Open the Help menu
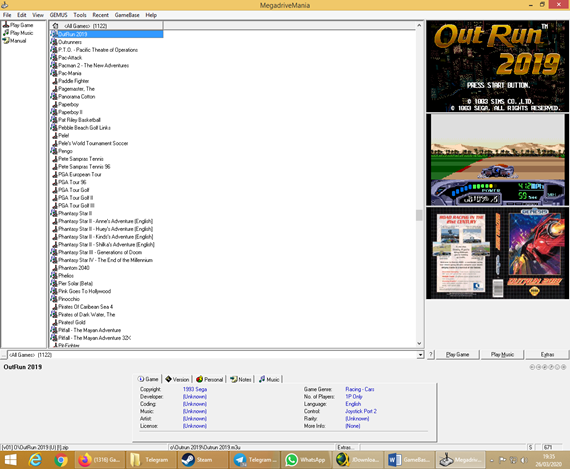Image resolution: width=570 pixels, height=469 pixels. pos(151,15)
